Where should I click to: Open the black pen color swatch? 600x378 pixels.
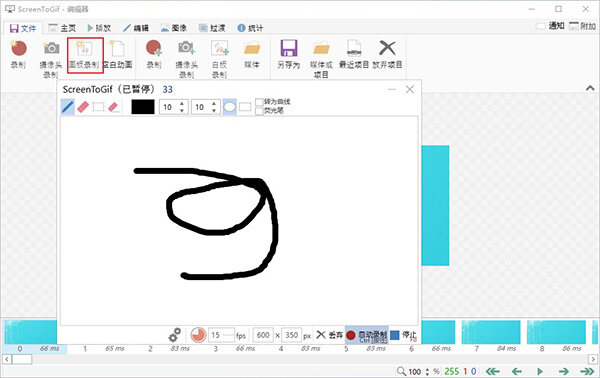143,107
